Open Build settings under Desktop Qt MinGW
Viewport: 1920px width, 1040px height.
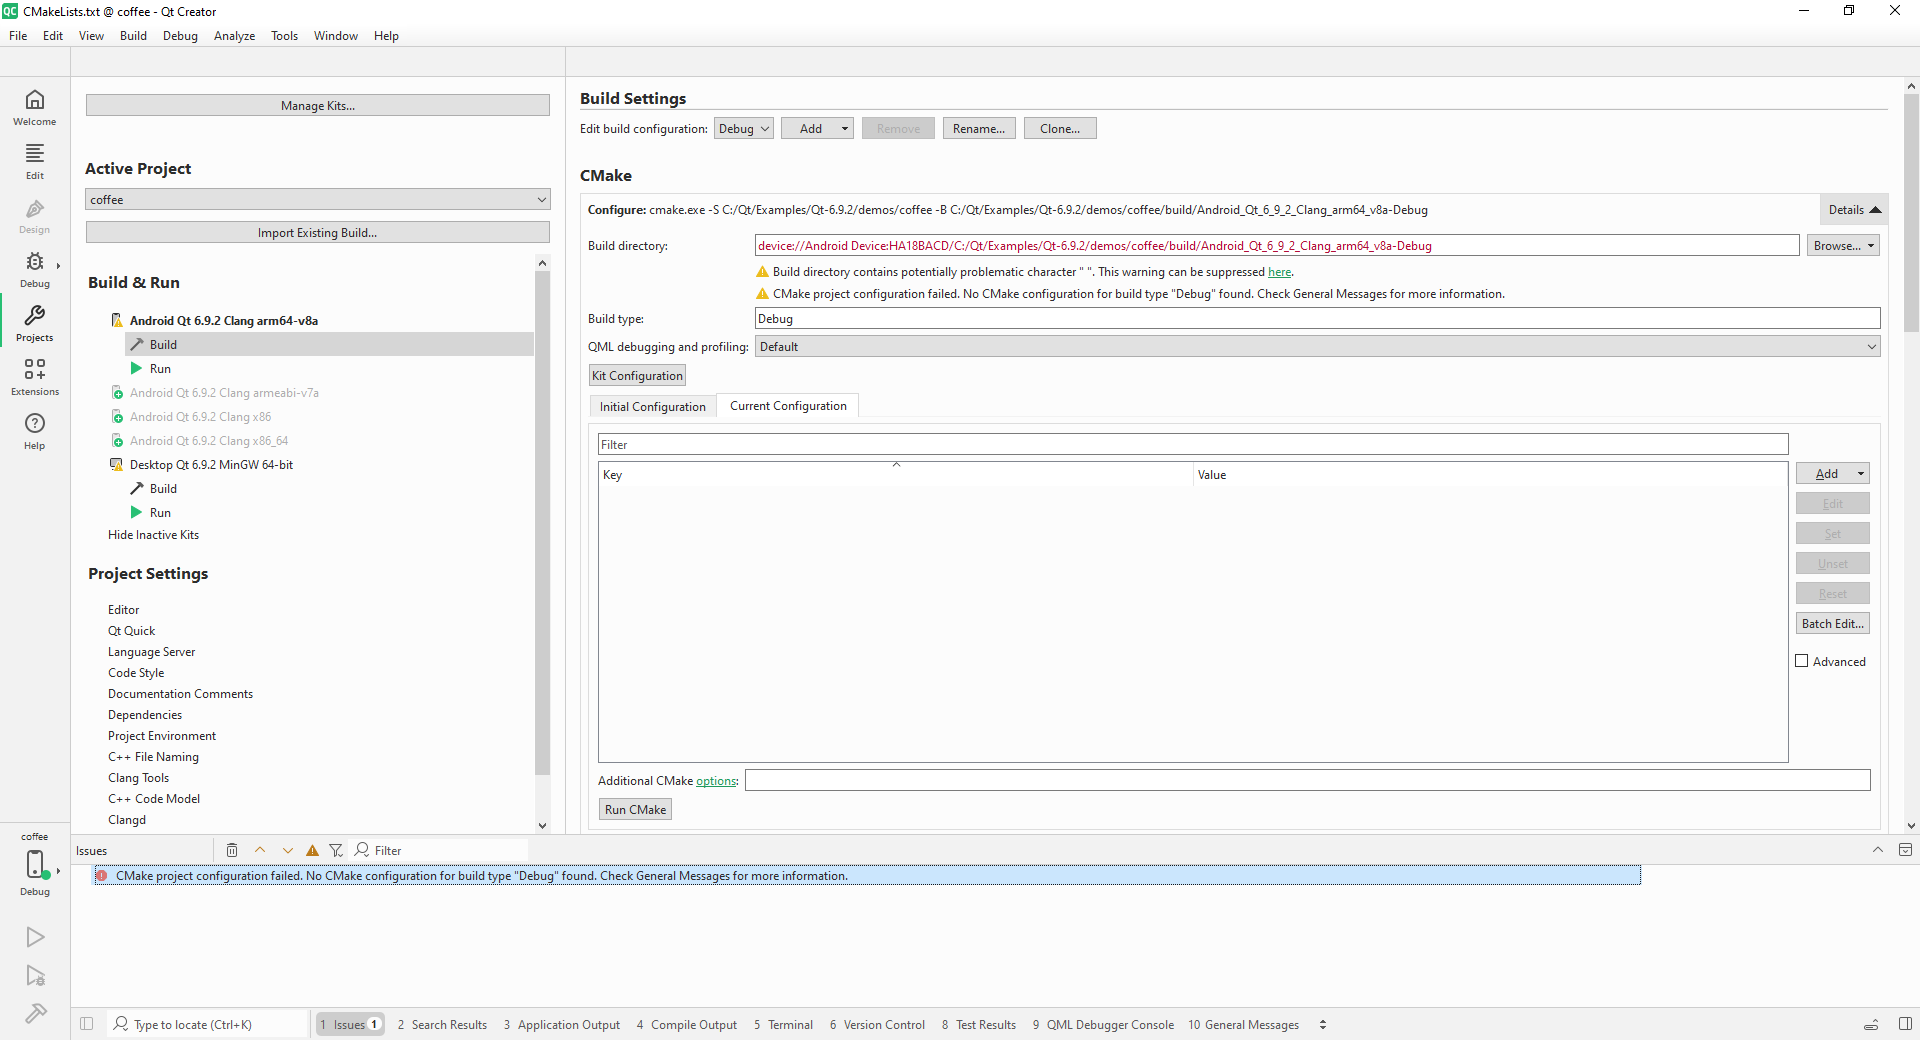click(x=163, y=489)
